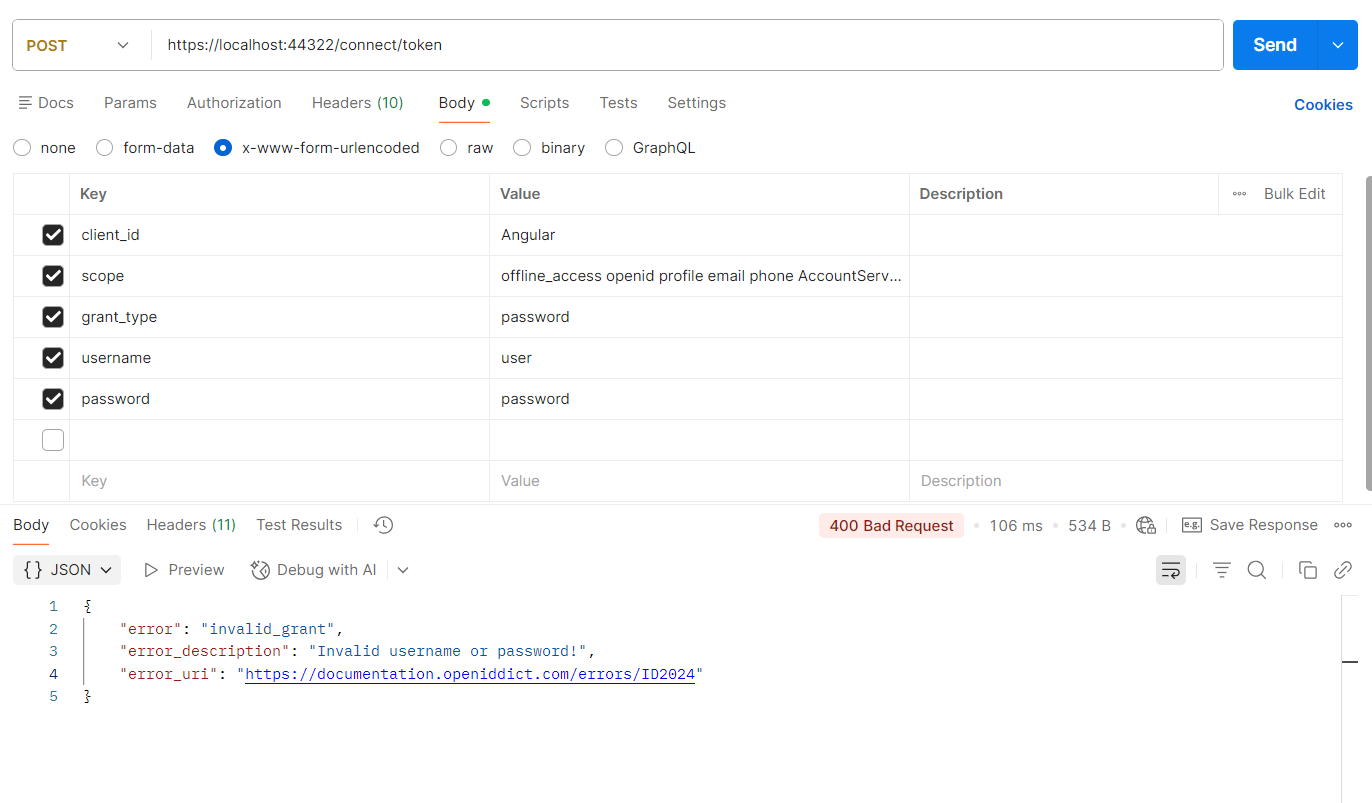The height and width of the screenshot is (803, 1372).
Task: Open search in response body
Action: point(1257,570)
